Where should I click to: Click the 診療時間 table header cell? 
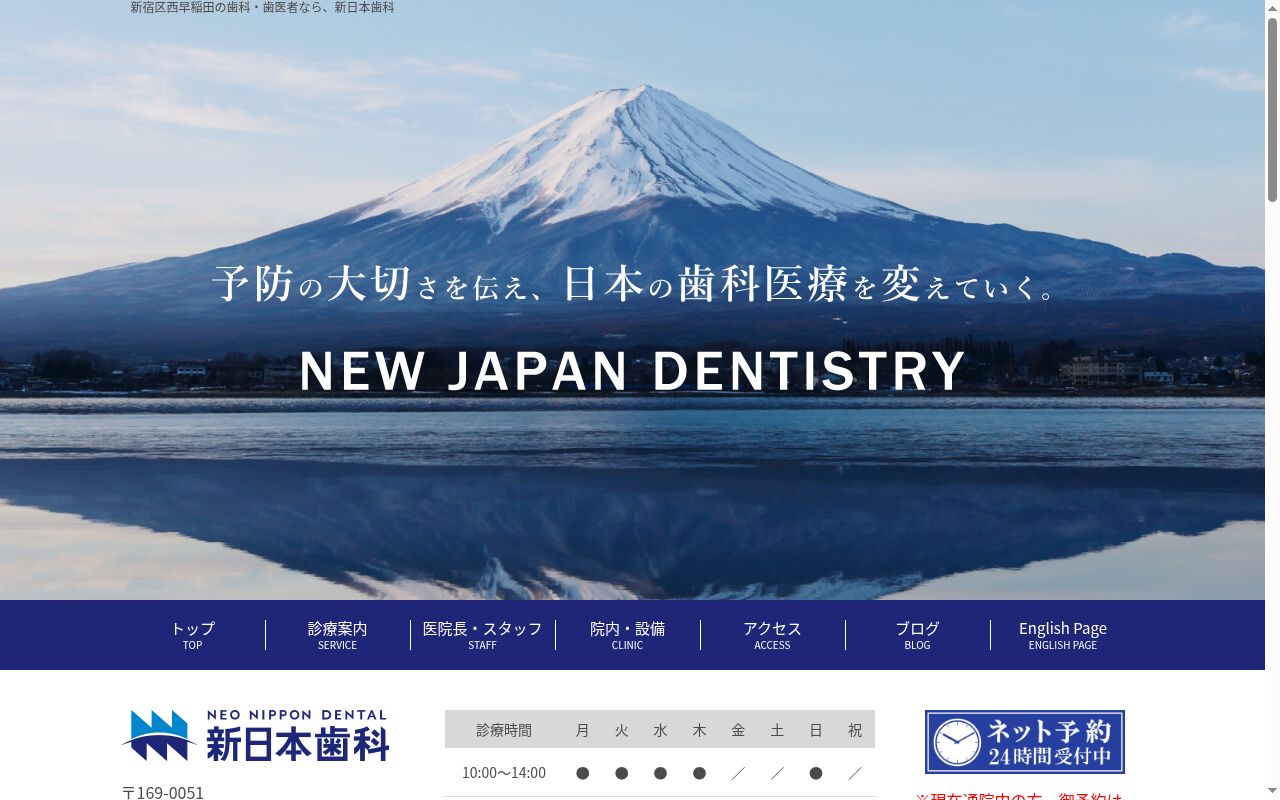504,730
